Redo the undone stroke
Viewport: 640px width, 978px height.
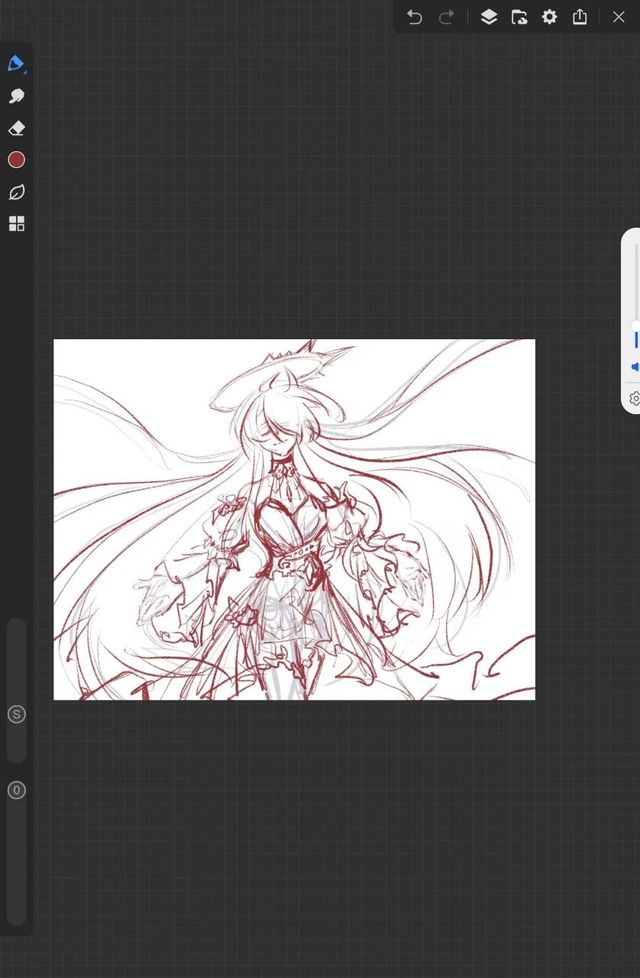point(446,17)
